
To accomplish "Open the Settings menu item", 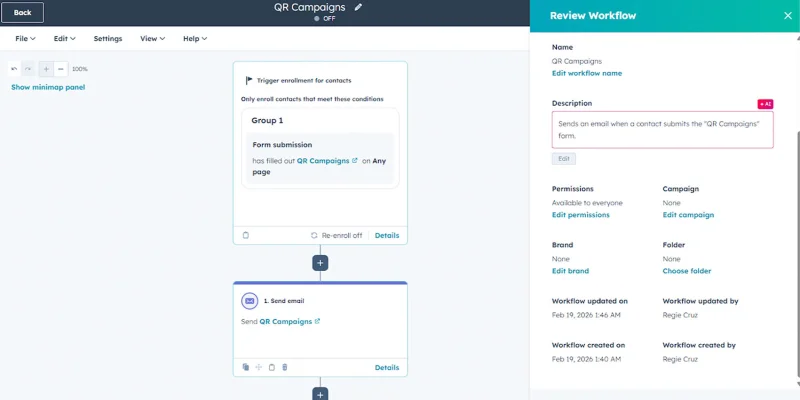I will (x=108, y=39).
